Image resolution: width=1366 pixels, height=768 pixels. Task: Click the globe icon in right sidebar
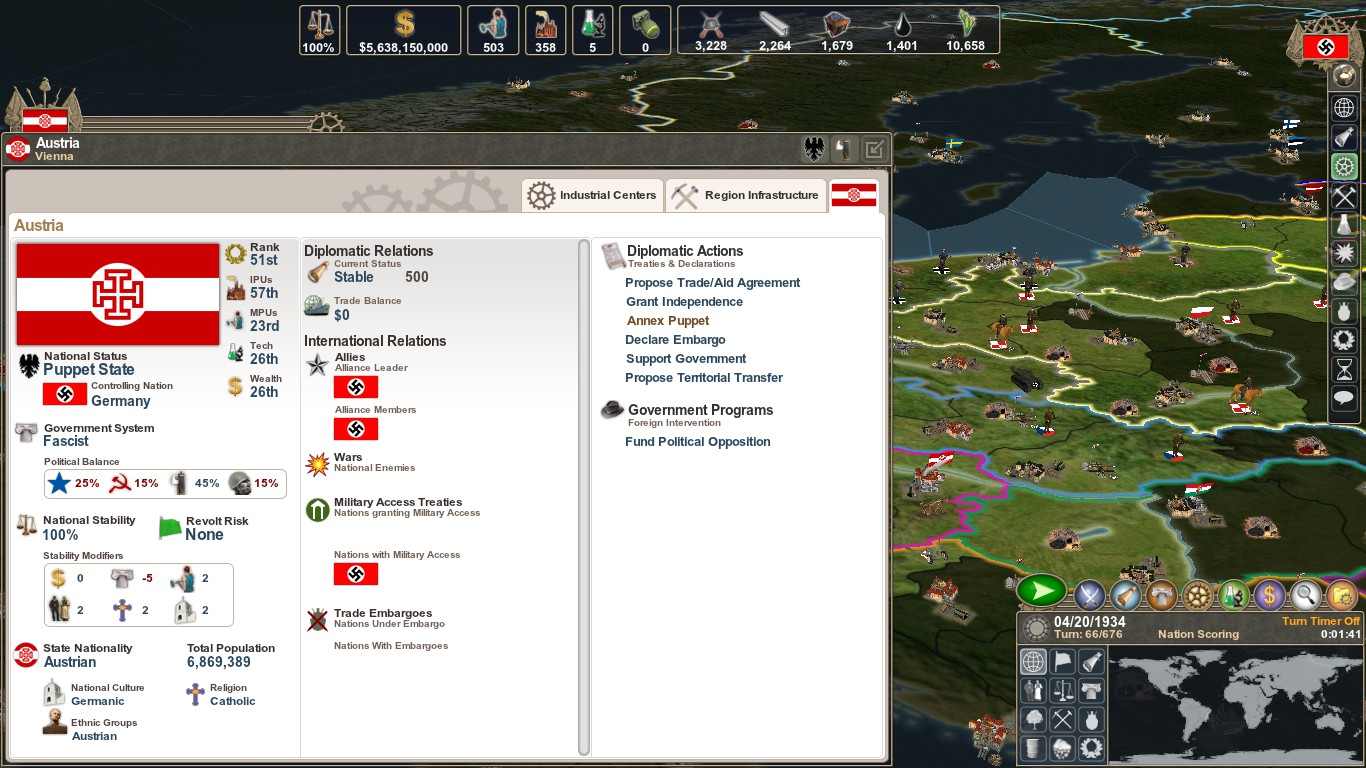(x=1344, y=109)
